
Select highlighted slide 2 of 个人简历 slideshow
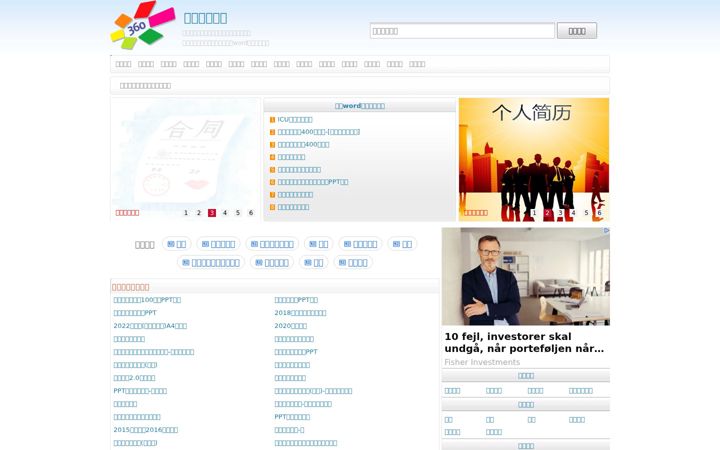(x=547, y=213)
